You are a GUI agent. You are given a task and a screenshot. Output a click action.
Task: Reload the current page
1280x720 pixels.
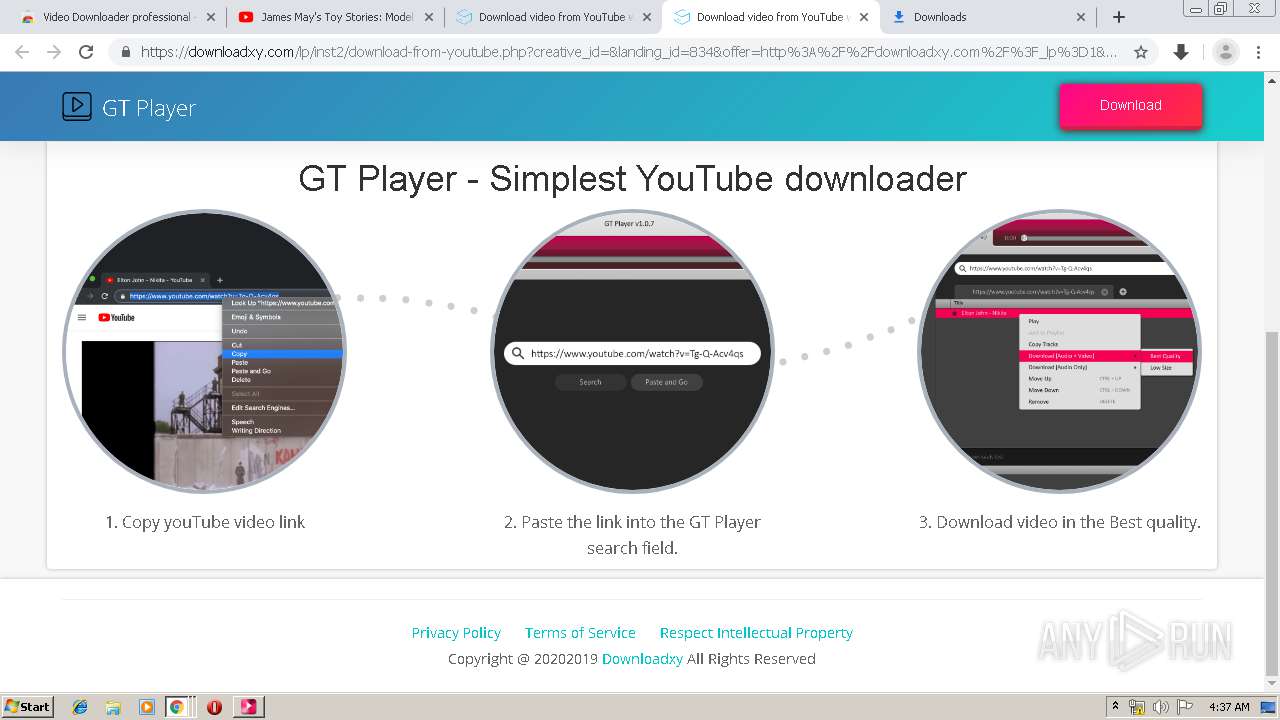coord(86,52)
